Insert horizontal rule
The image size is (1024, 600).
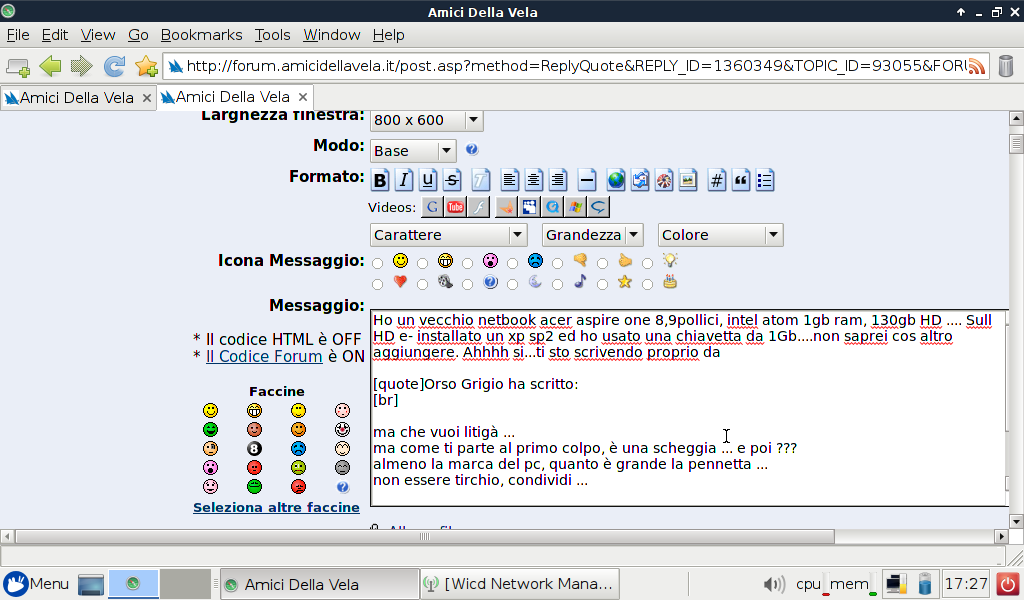point(586,180)
